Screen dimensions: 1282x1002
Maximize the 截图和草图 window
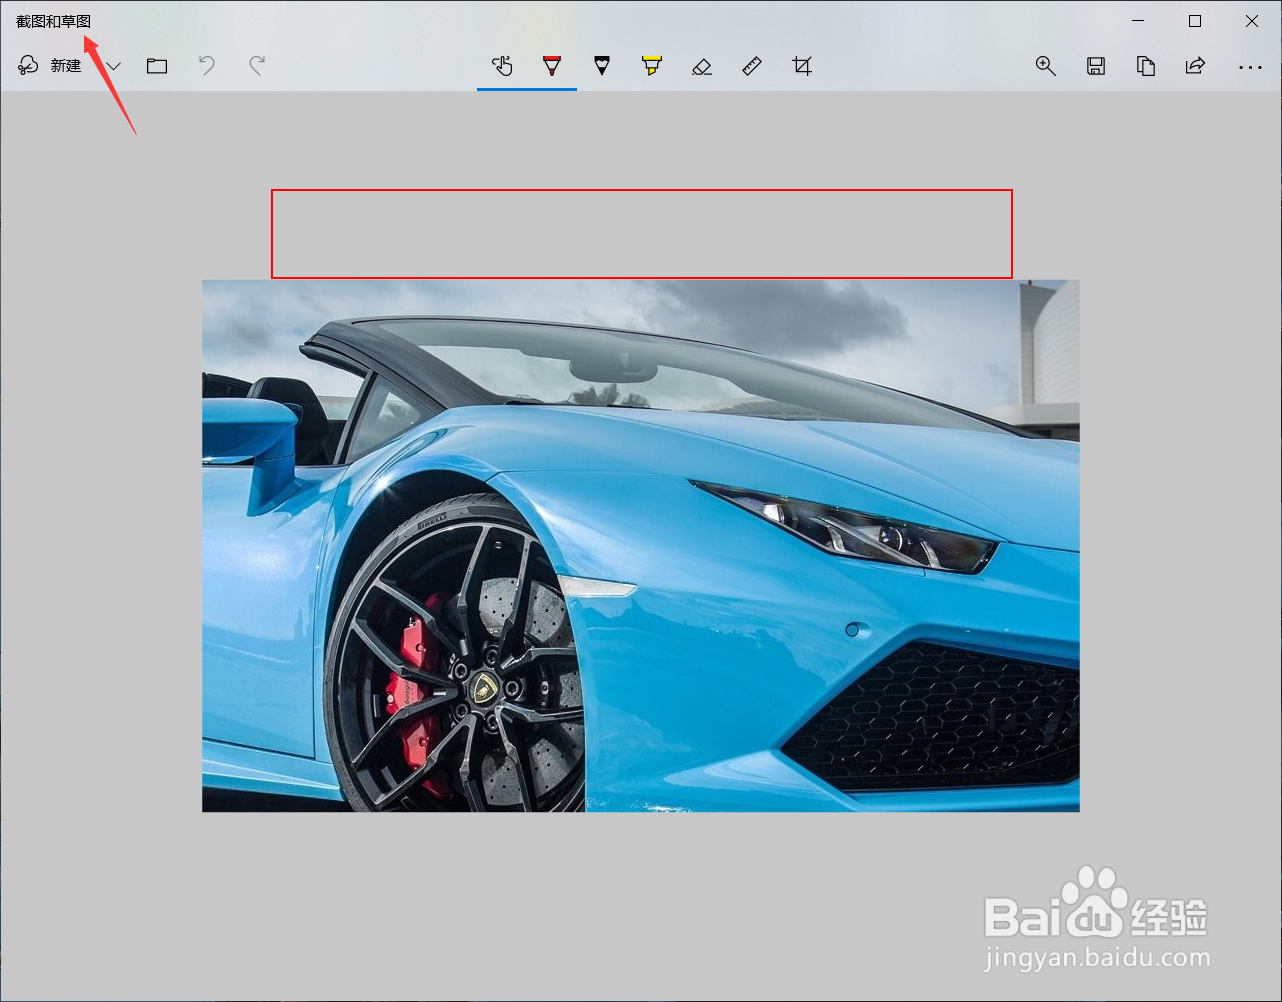pos(1195,21)
